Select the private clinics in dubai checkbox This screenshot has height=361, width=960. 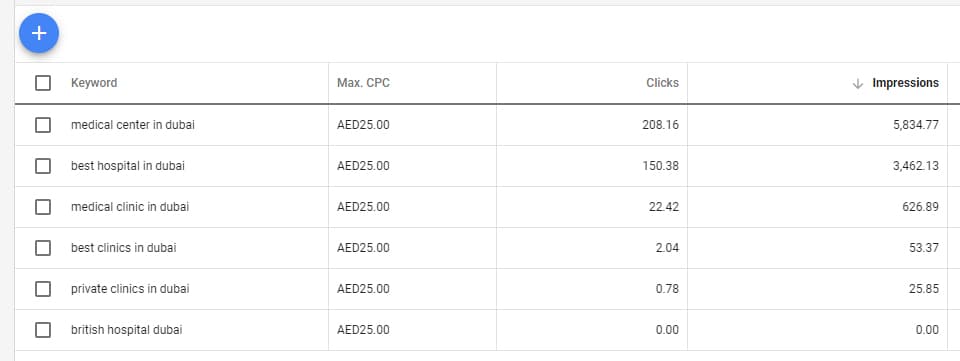click(43, 289)
